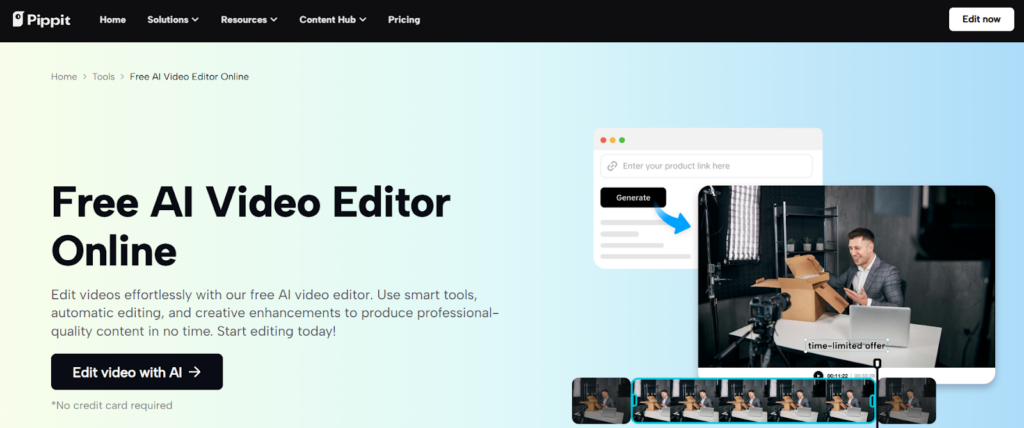
Task: Click the timeline playhead marker
Action: (877, 364)
